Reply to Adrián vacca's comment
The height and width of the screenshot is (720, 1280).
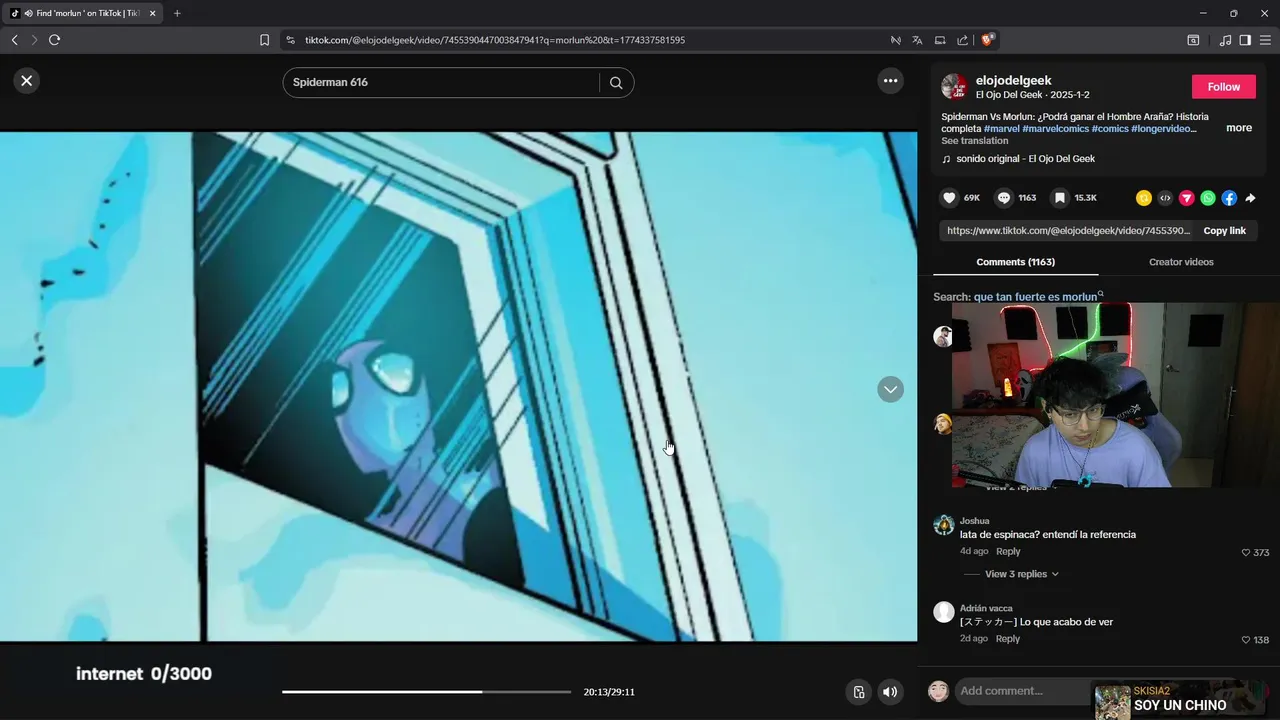tap(1008, 639)
